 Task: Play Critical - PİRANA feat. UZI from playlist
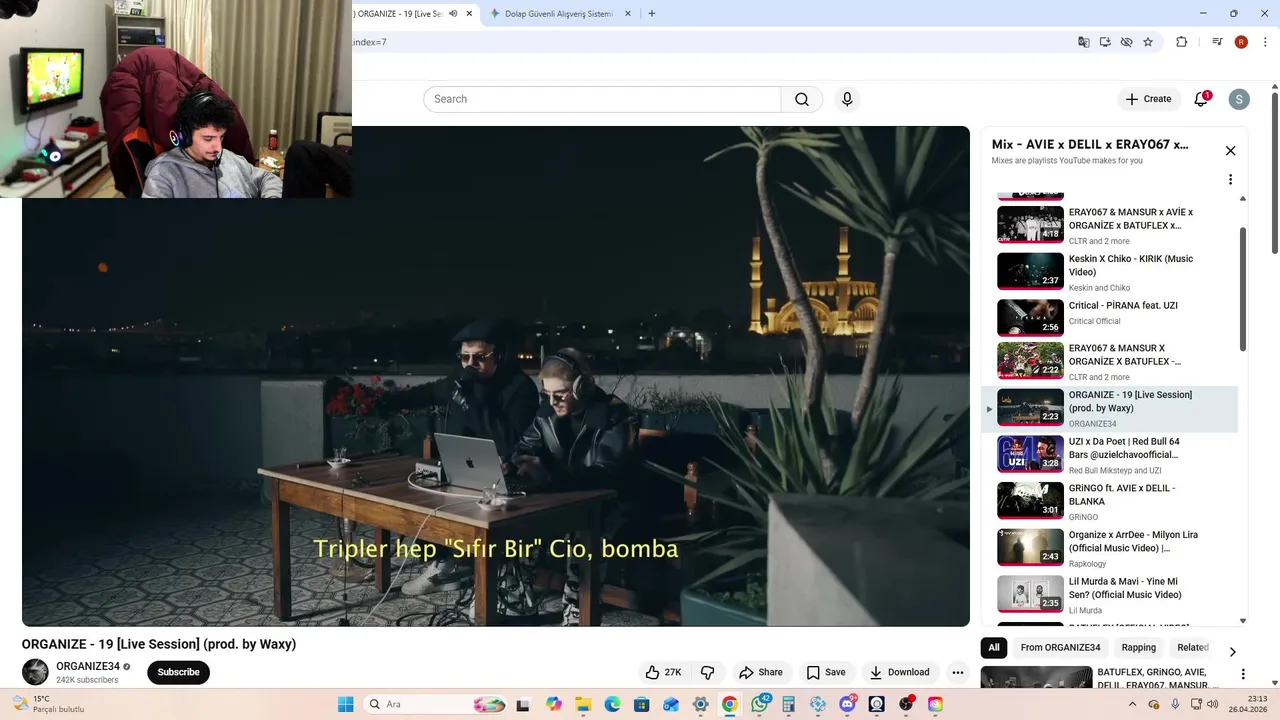tap(1109, 317)
